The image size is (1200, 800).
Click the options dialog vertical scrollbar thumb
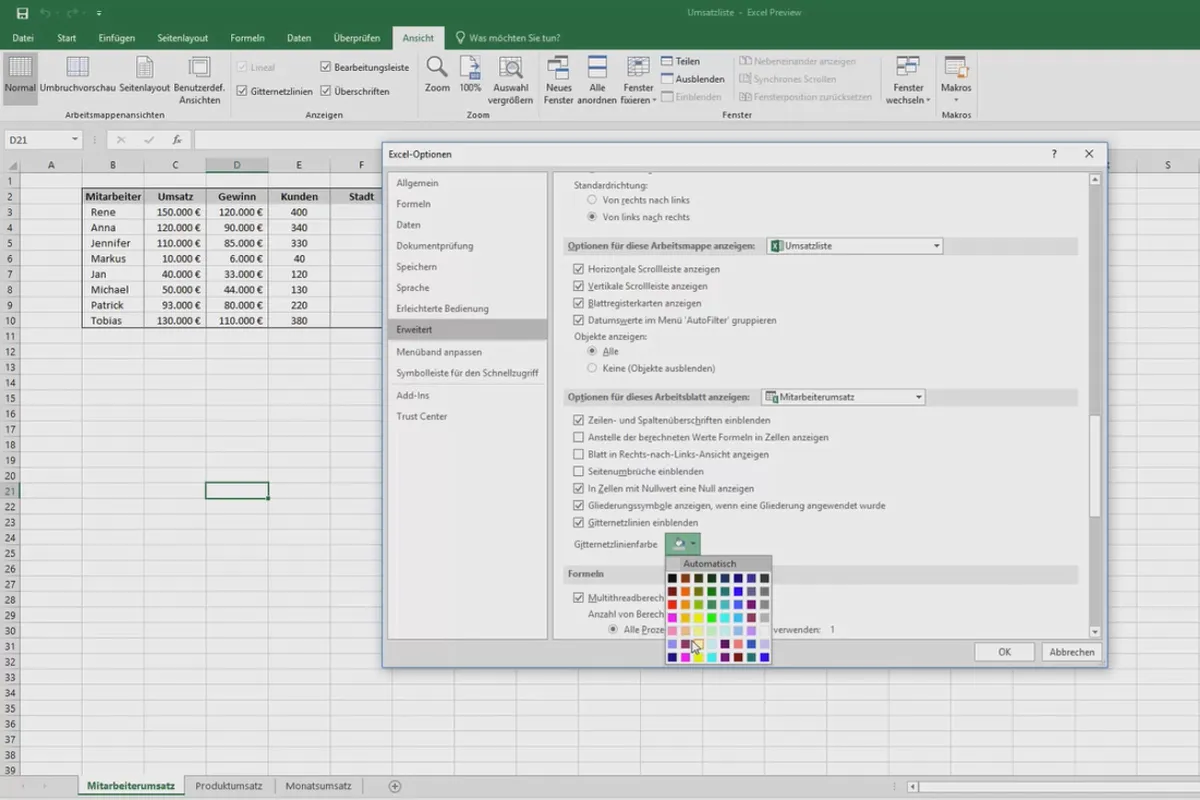[x=1094, y=465]
